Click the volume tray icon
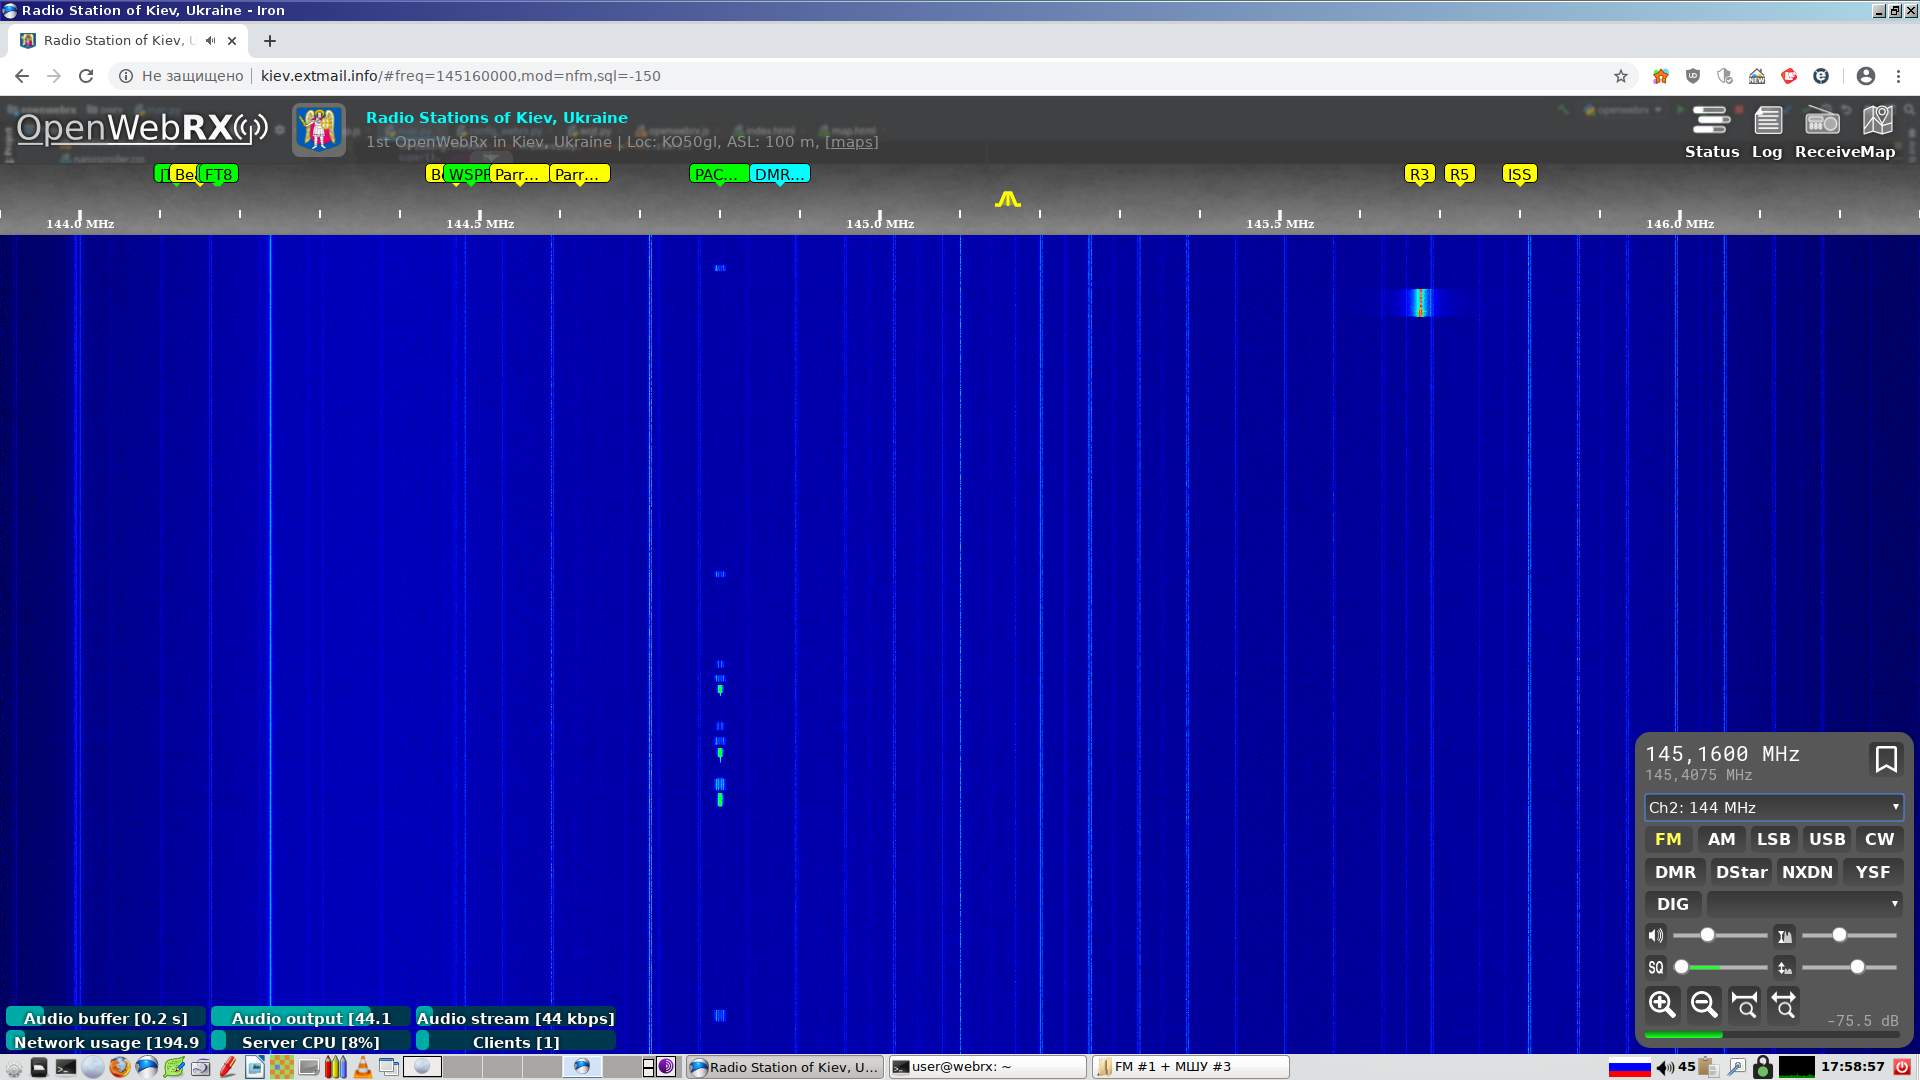Viewport: 1920px width, 1080px height. pyautogui.click(x=1665, y=1067)
